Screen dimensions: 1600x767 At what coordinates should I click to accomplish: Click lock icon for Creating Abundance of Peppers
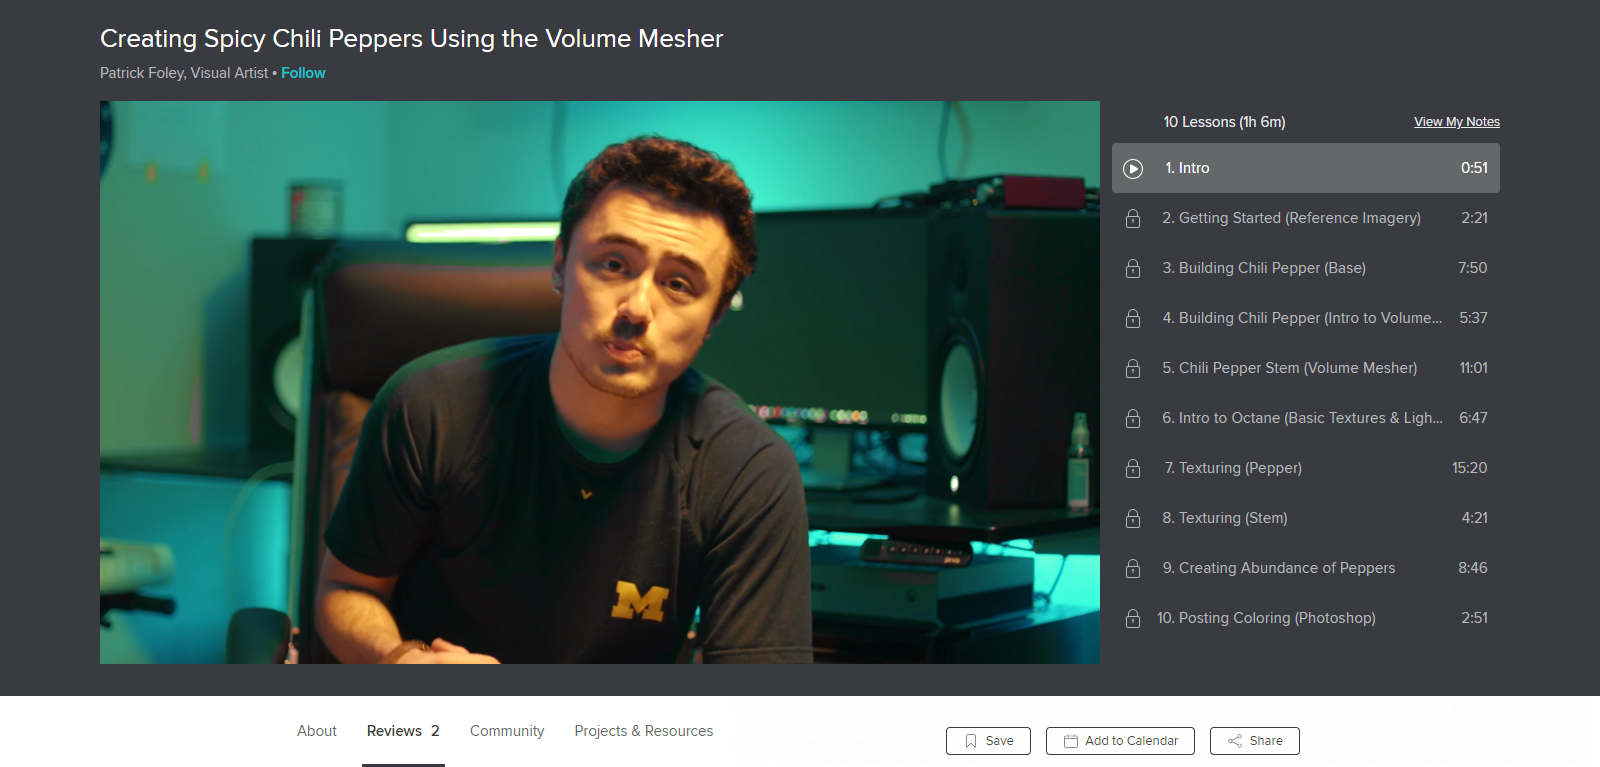(x=1133, y=568)
